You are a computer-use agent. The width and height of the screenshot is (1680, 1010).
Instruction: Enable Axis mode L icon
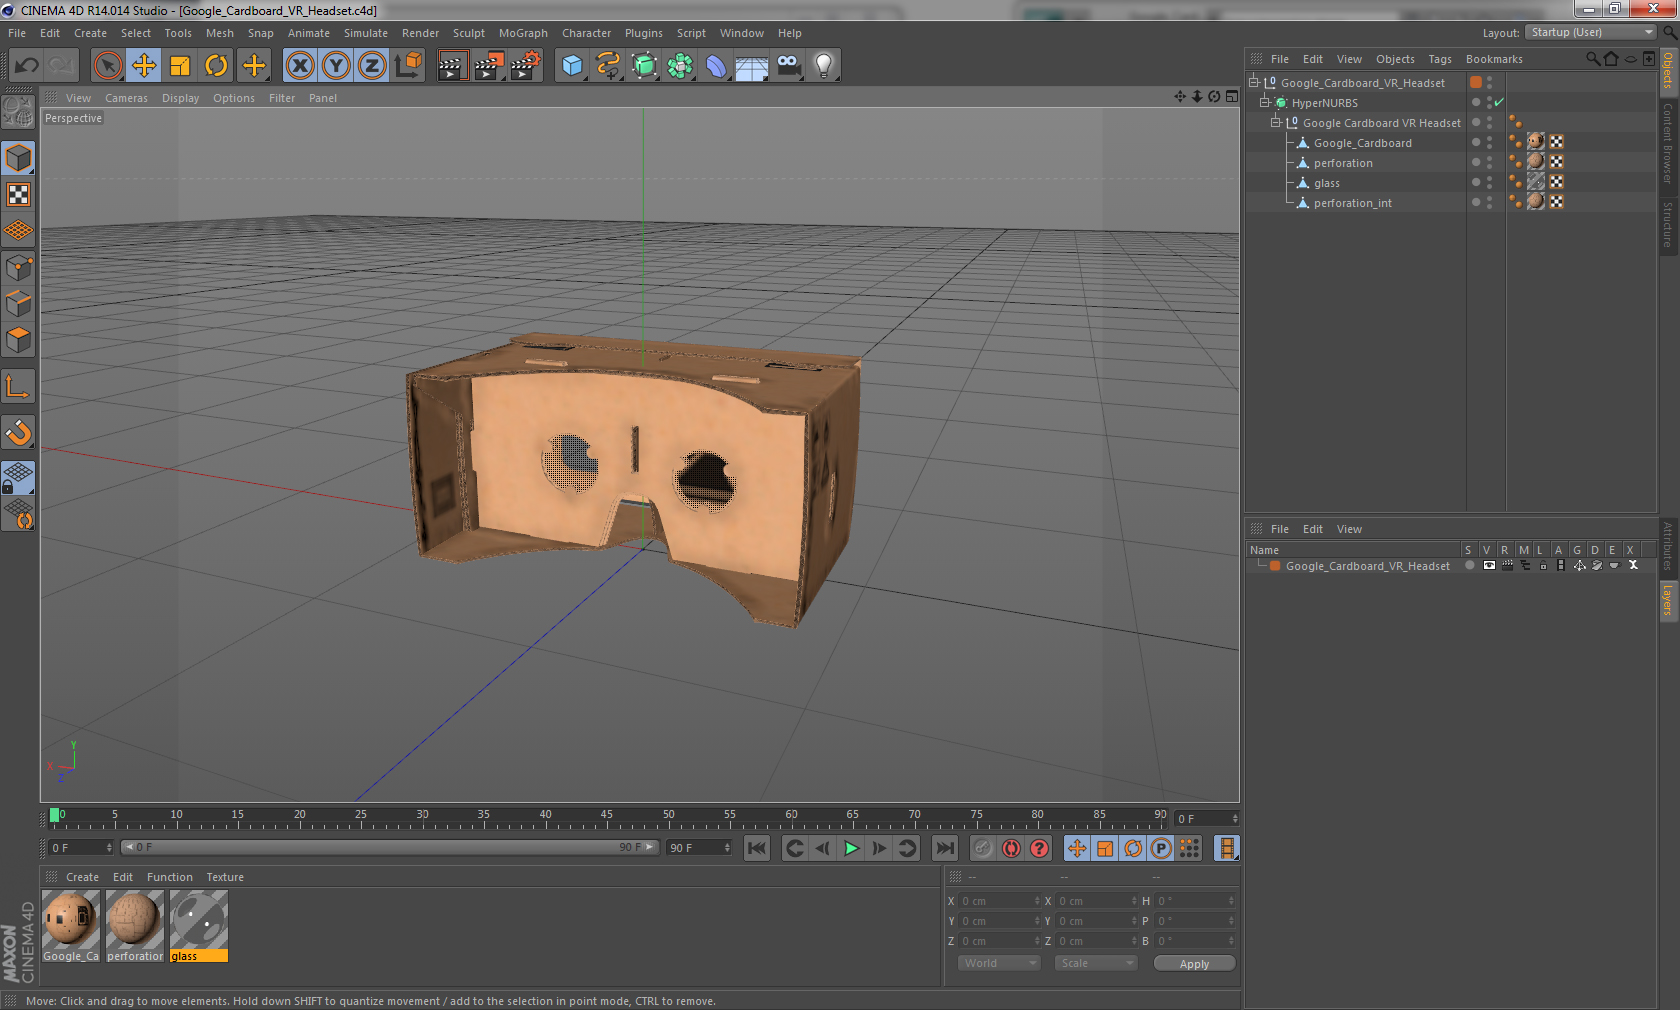(18, 386)
